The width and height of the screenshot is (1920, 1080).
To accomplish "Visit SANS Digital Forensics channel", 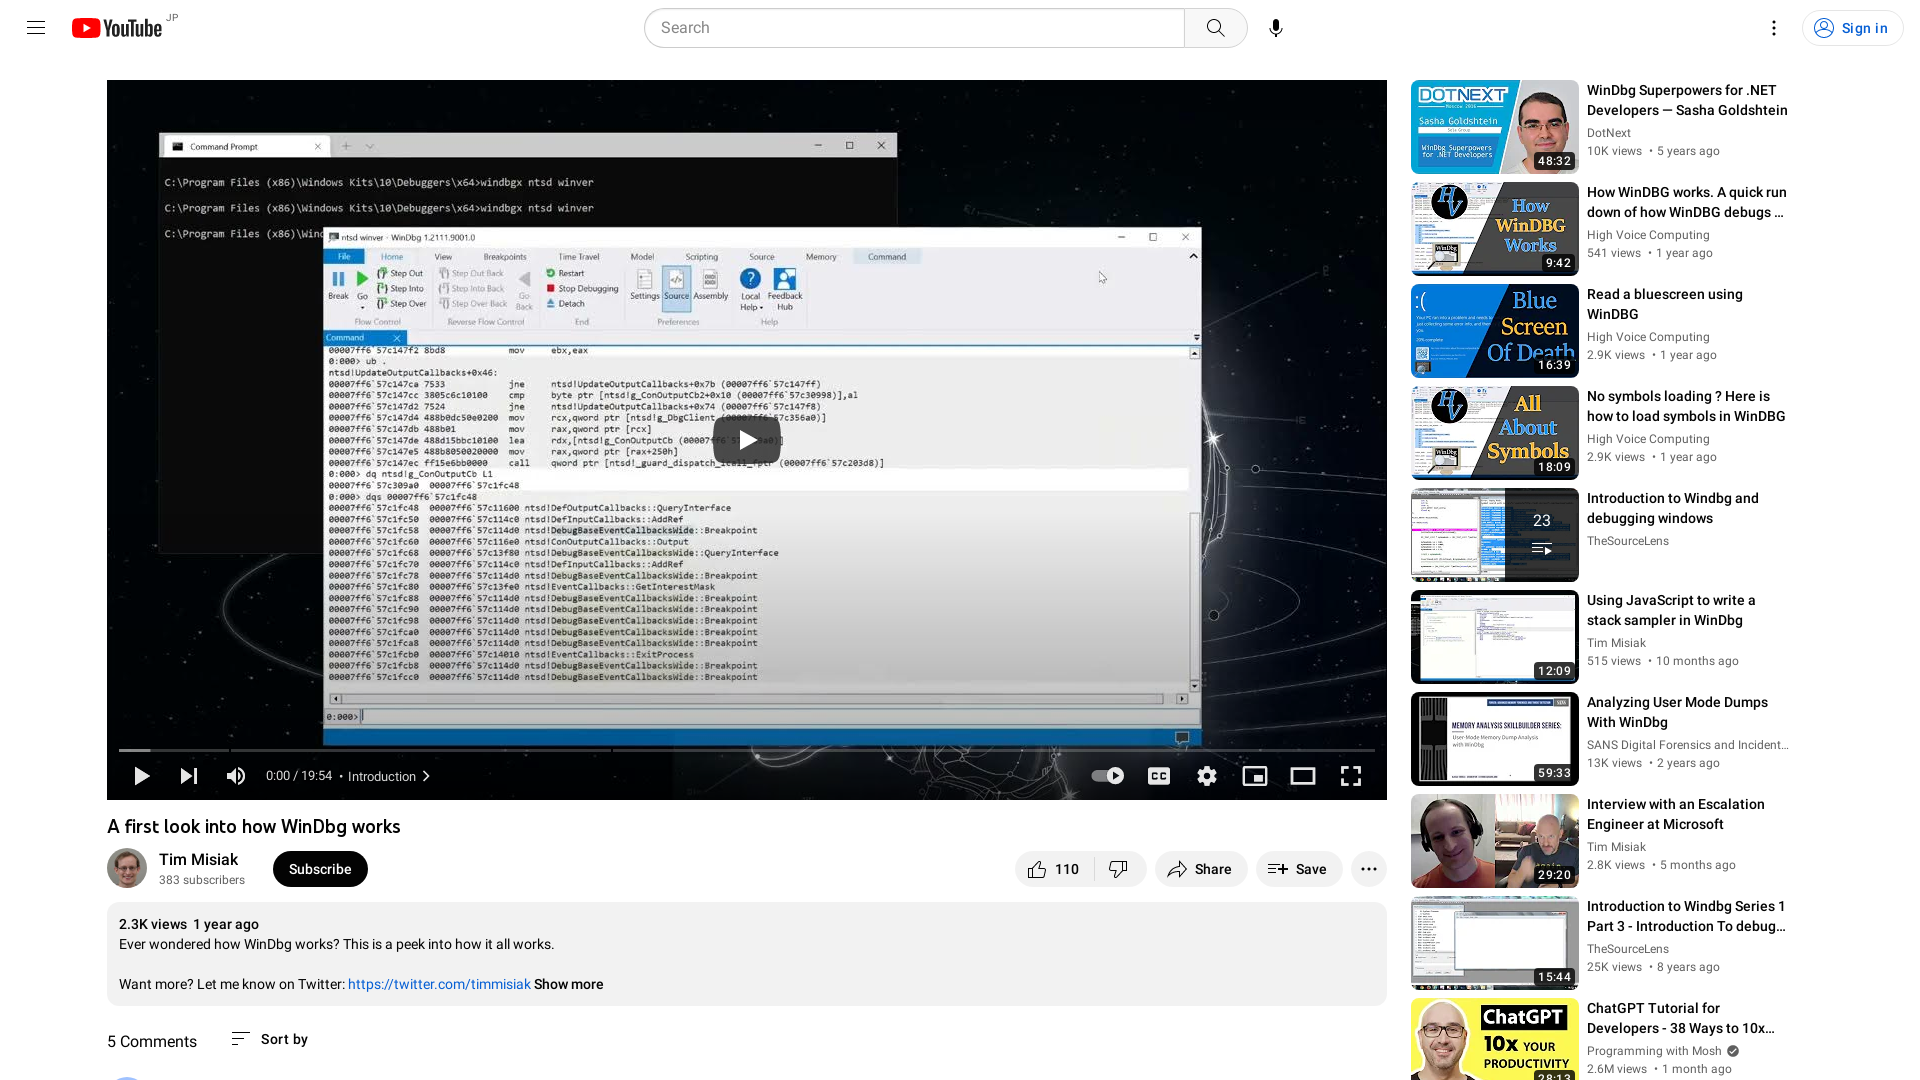I will 1687,745.
